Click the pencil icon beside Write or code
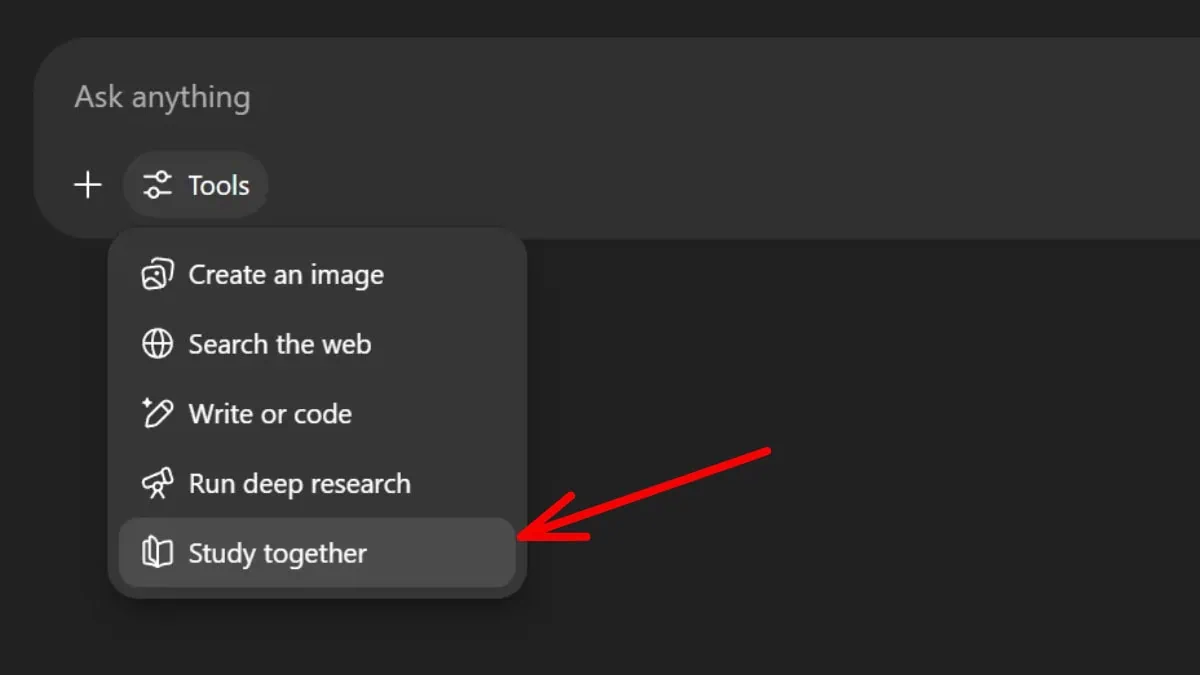 coord(157,414)
